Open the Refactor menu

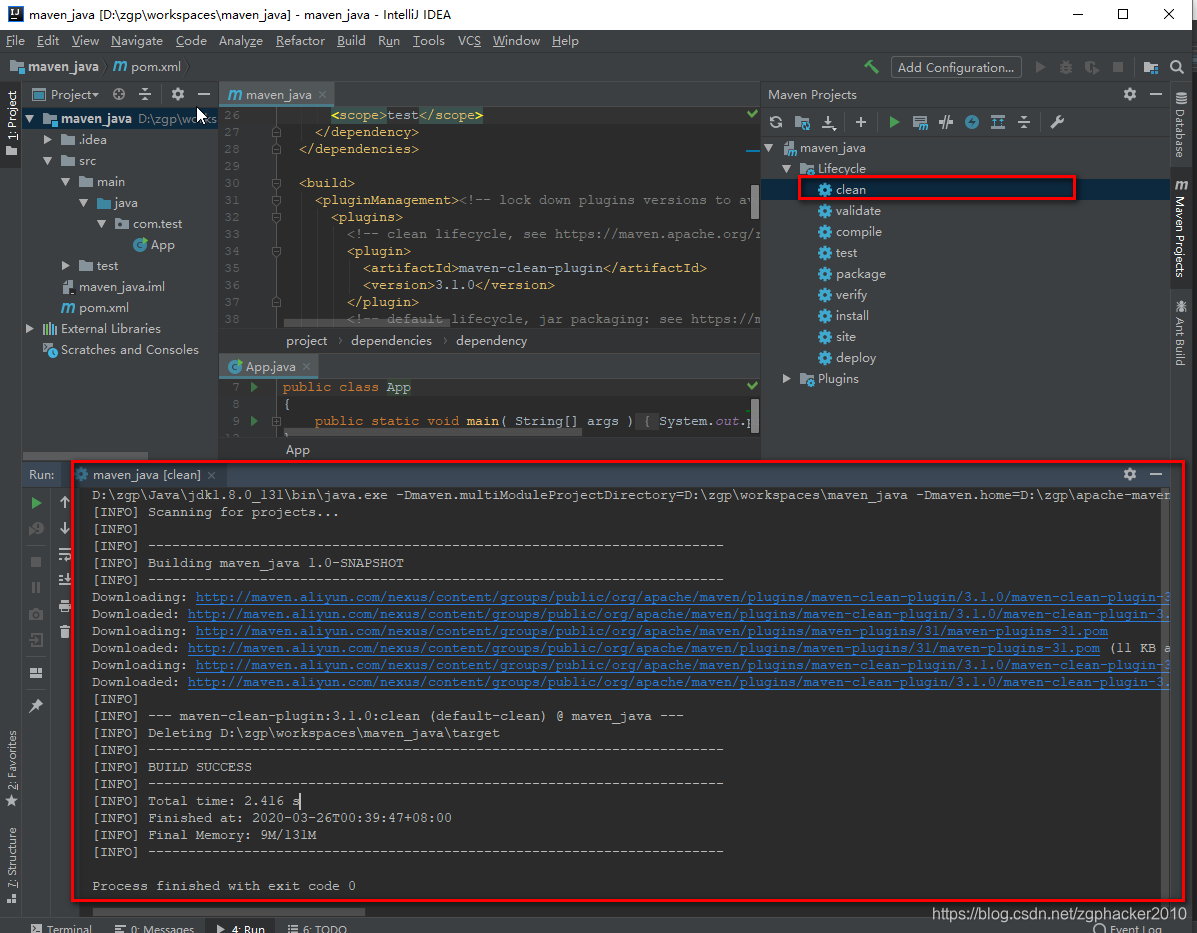click(300, 40)
